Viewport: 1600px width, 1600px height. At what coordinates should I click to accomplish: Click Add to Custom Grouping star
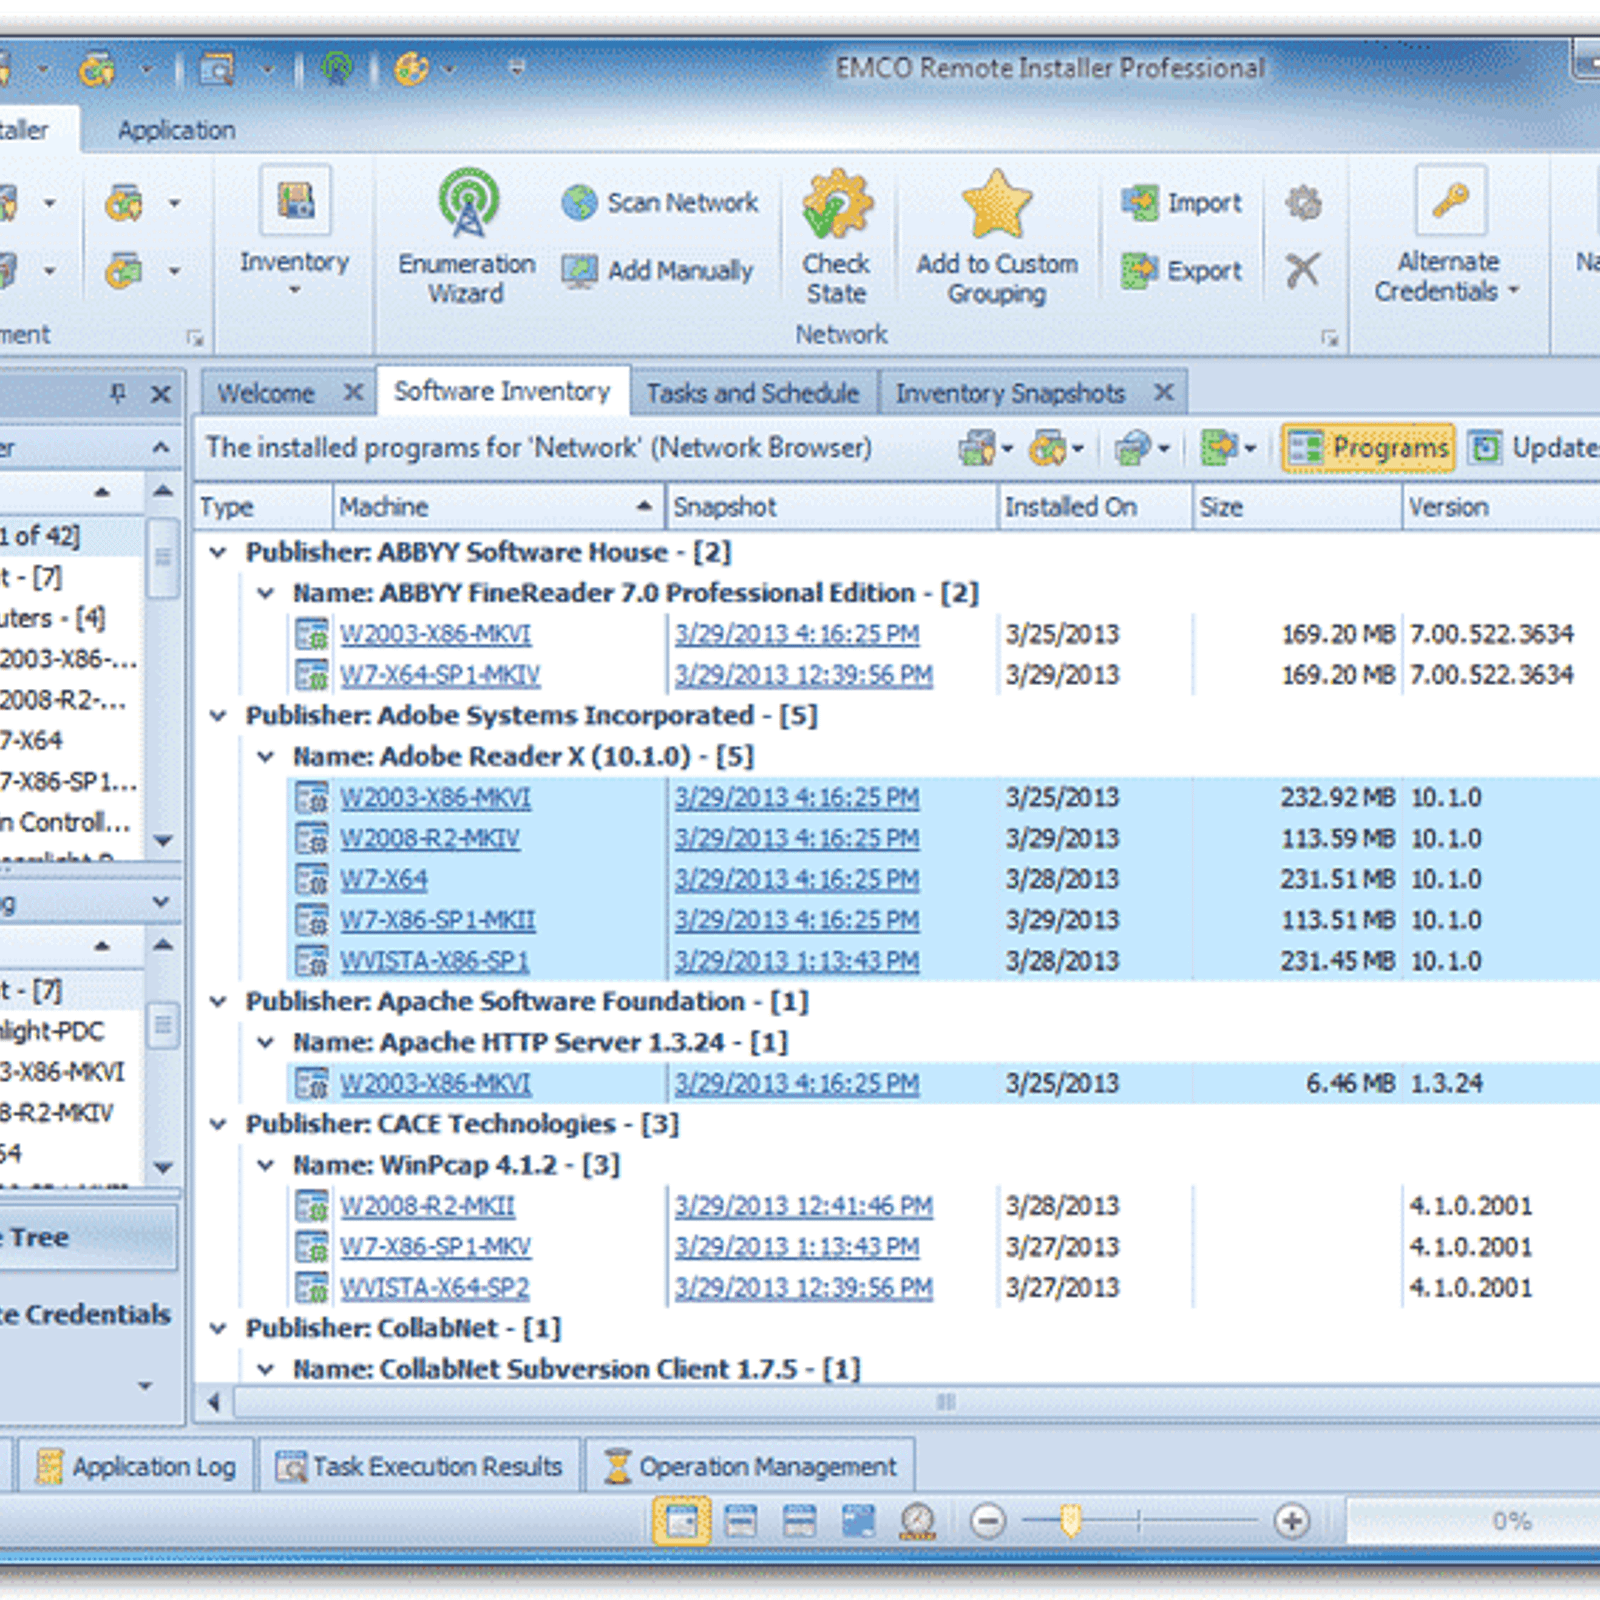997,236
